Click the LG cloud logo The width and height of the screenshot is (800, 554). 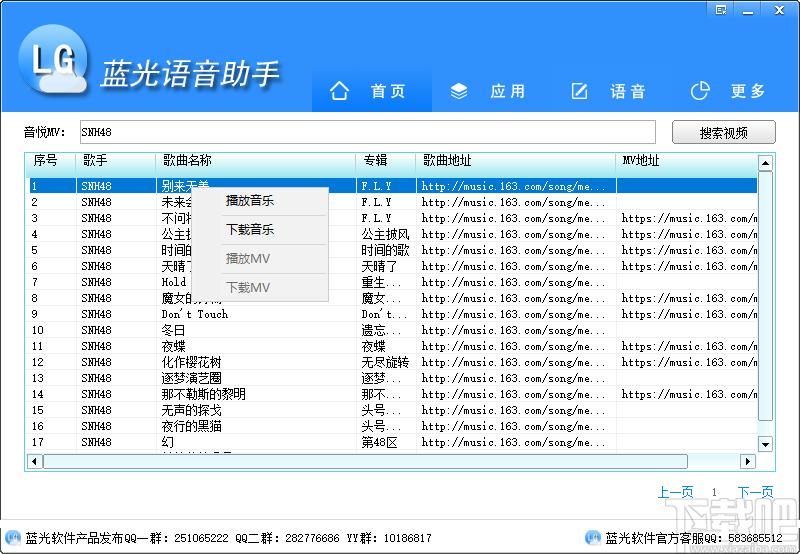tap(53, 59)
